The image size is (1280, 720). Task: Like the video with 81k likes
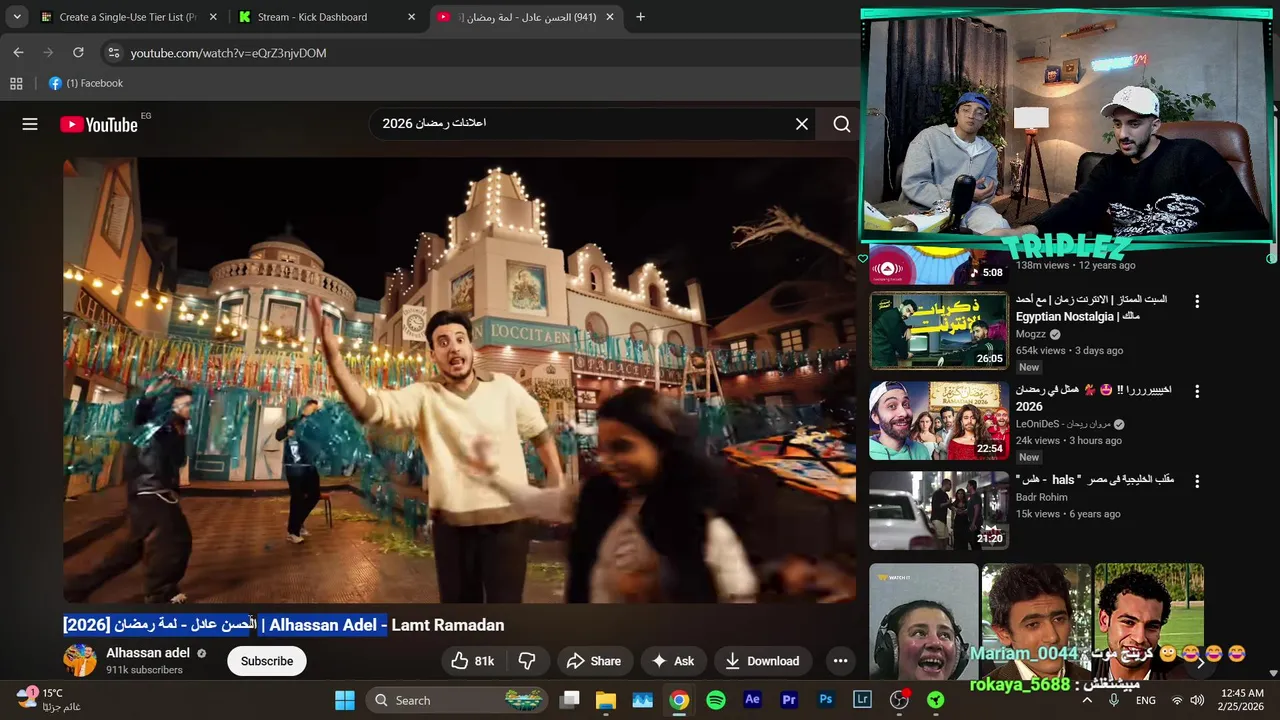coord(472,661)
